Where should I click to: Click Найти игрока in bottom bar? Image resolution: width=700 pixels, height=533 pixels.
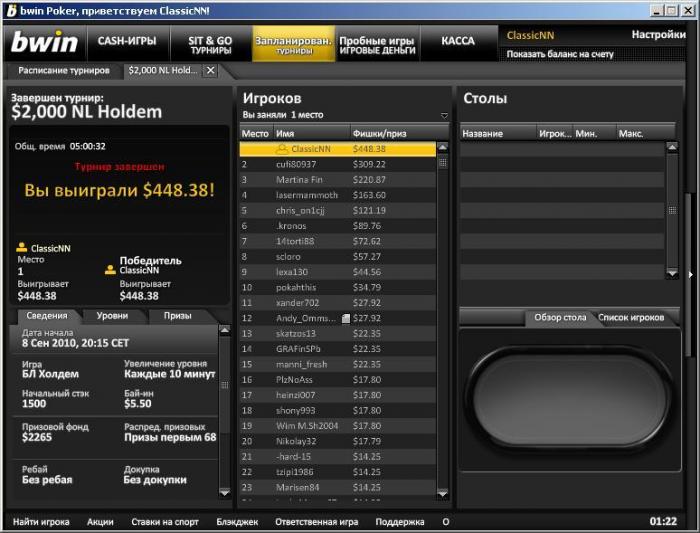(x=41, y=521)
